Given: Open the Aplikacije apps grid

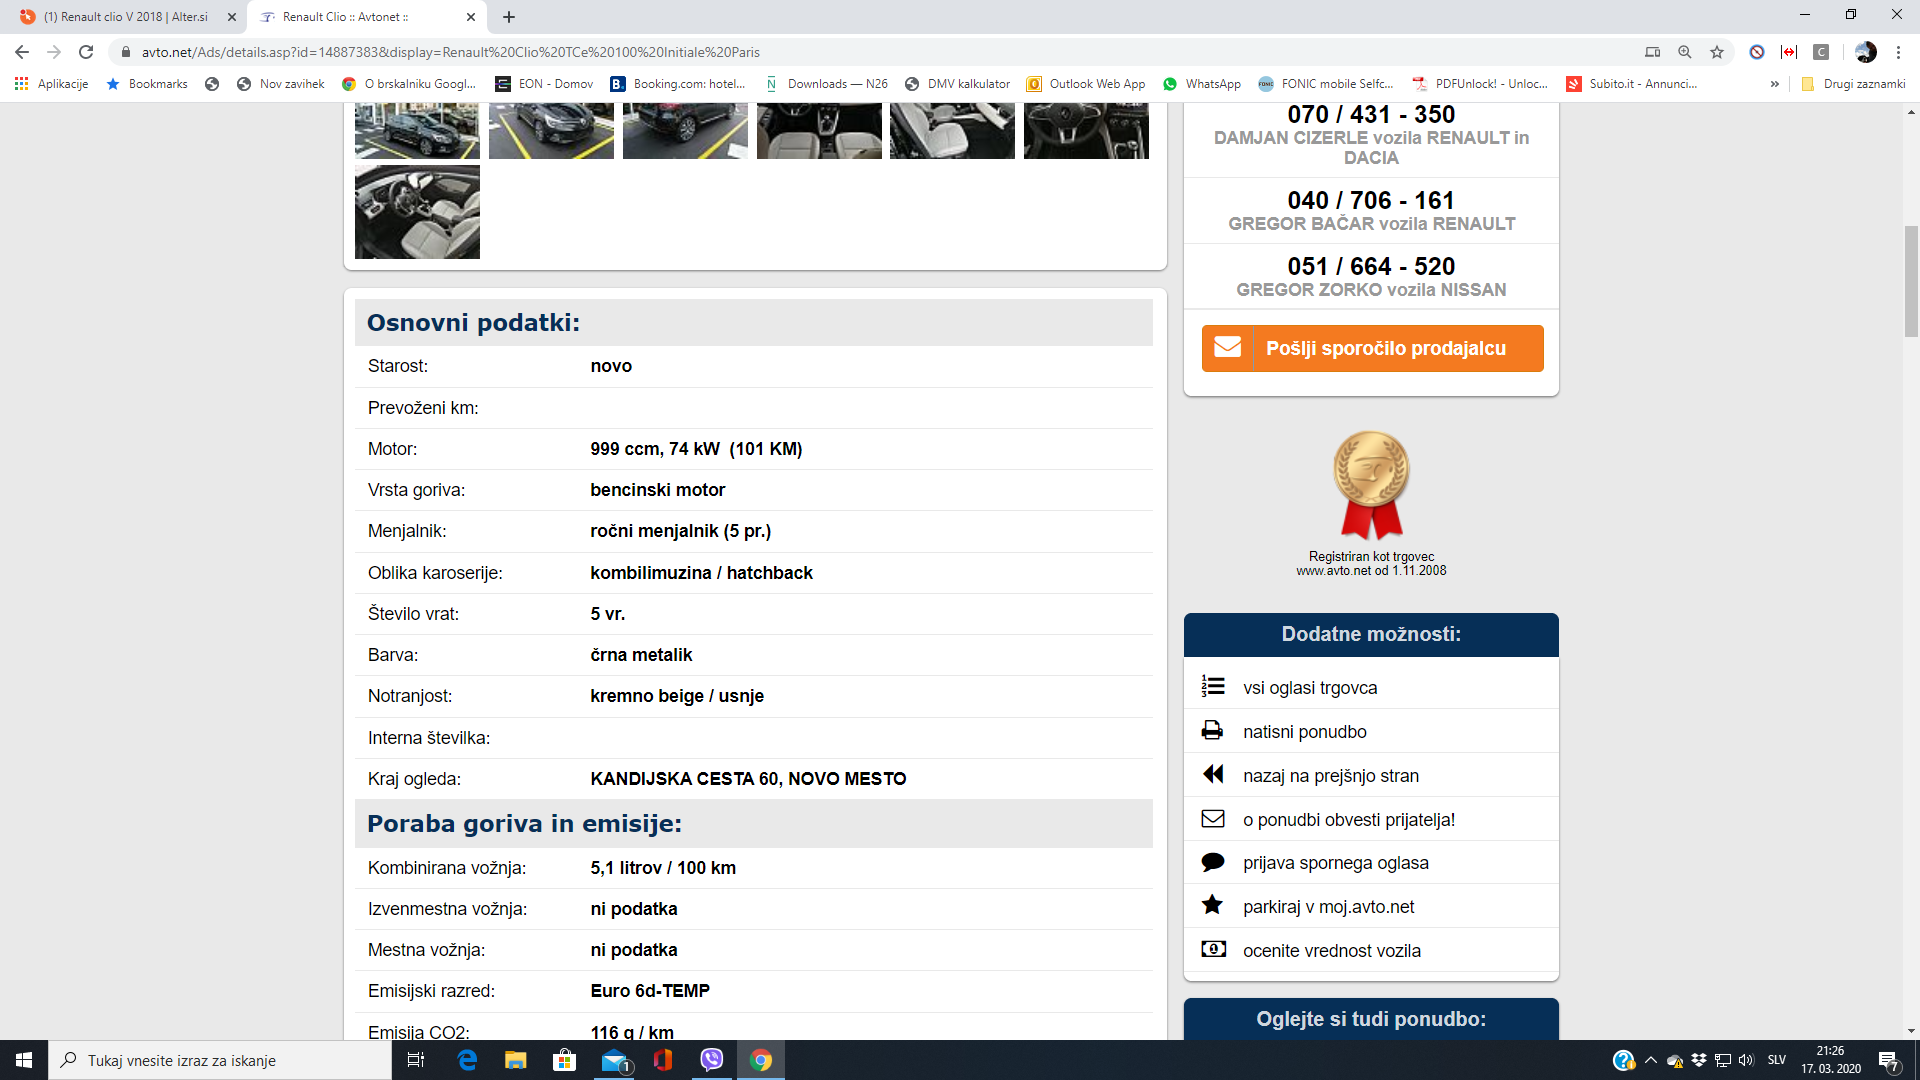Looking at the screenshot, I should click(52, 84).
